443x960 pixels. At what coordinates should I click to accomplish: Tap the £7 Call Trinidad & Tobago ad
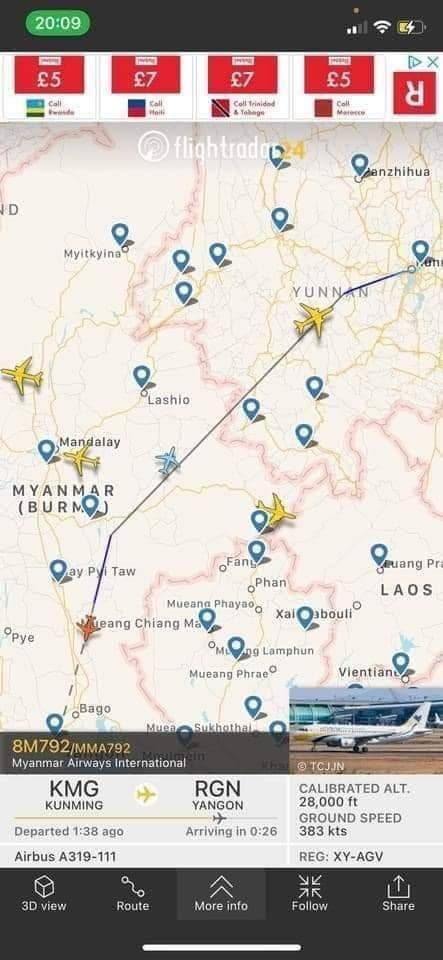[243, 87]
